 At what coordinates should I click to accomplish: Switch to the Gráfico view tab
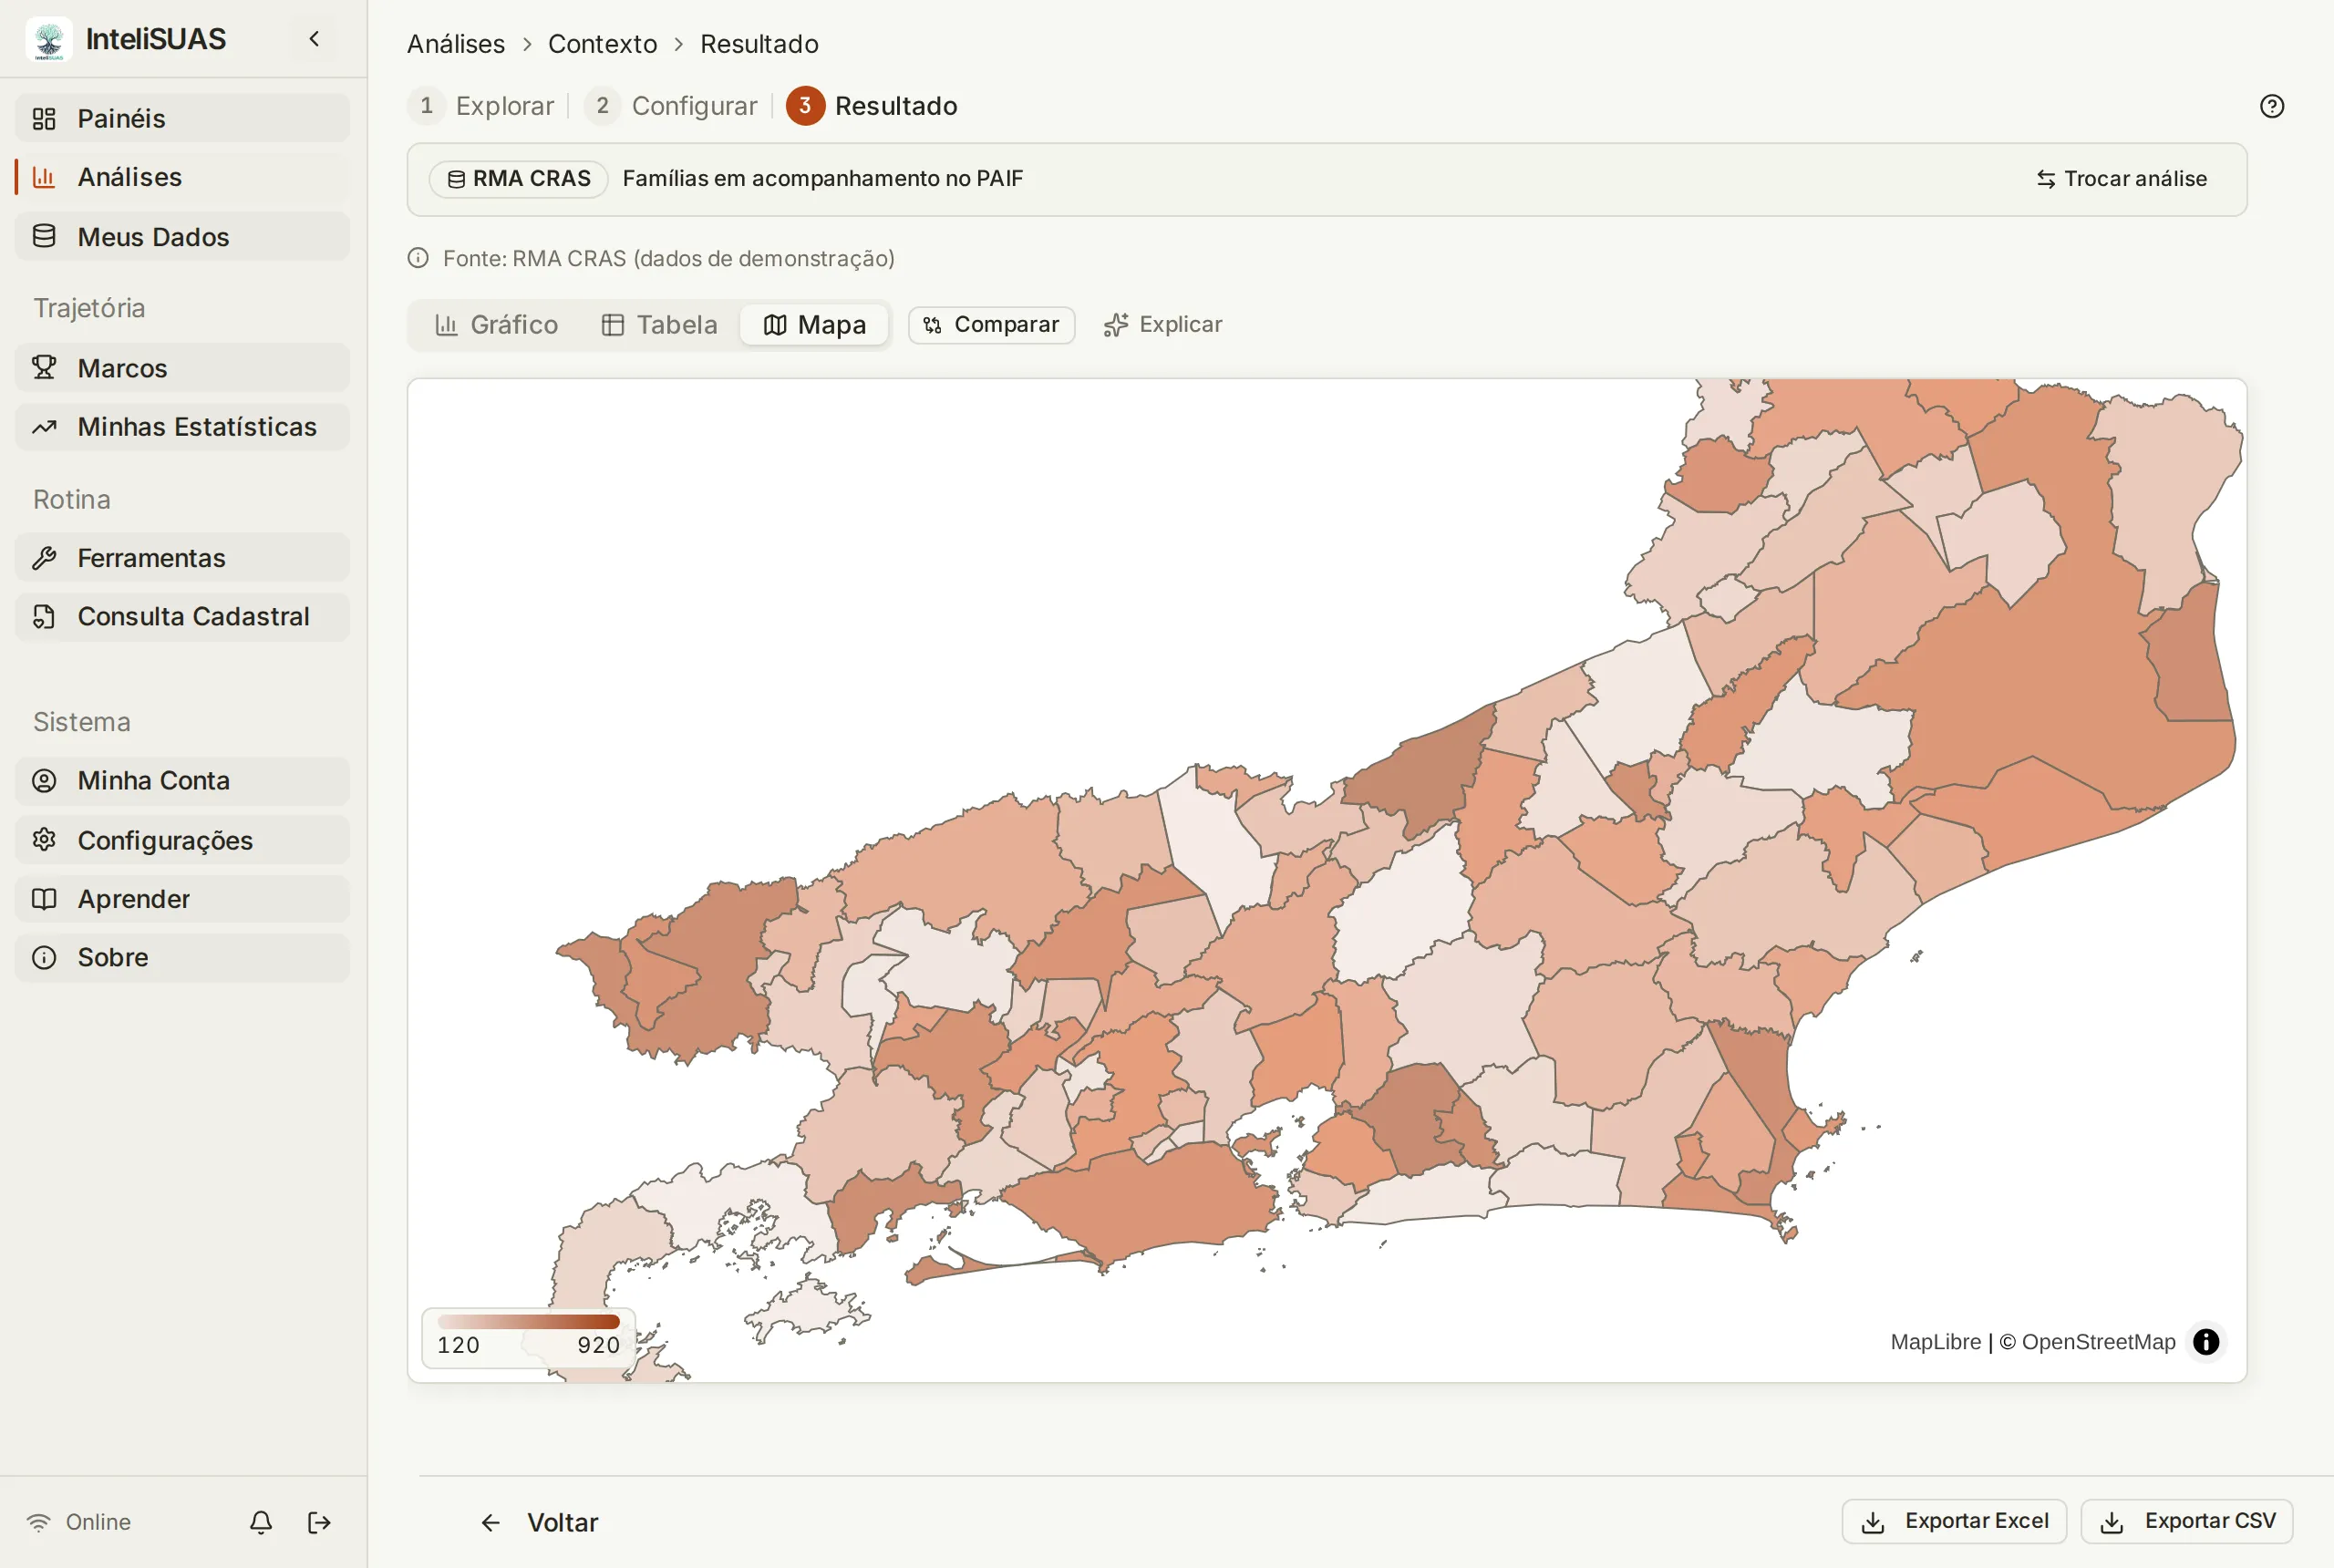pos(497,325)
